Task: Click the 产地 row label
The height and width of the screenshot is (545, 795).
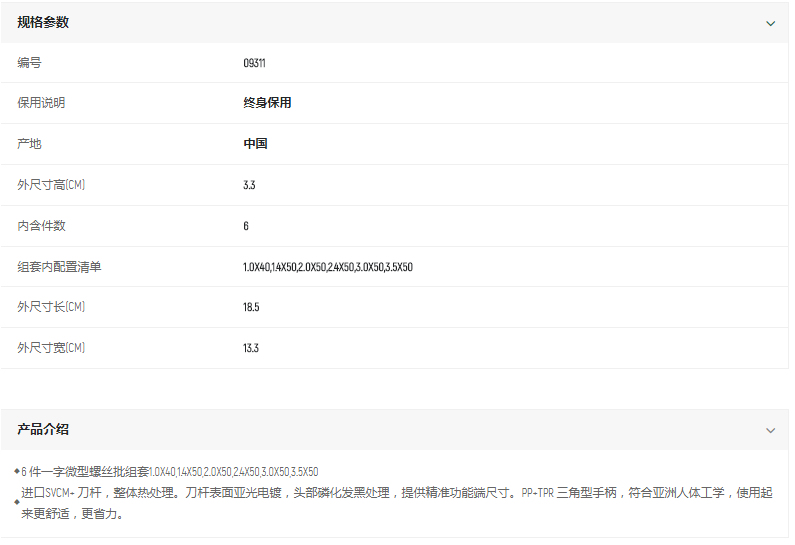Action: coord(30,144)
